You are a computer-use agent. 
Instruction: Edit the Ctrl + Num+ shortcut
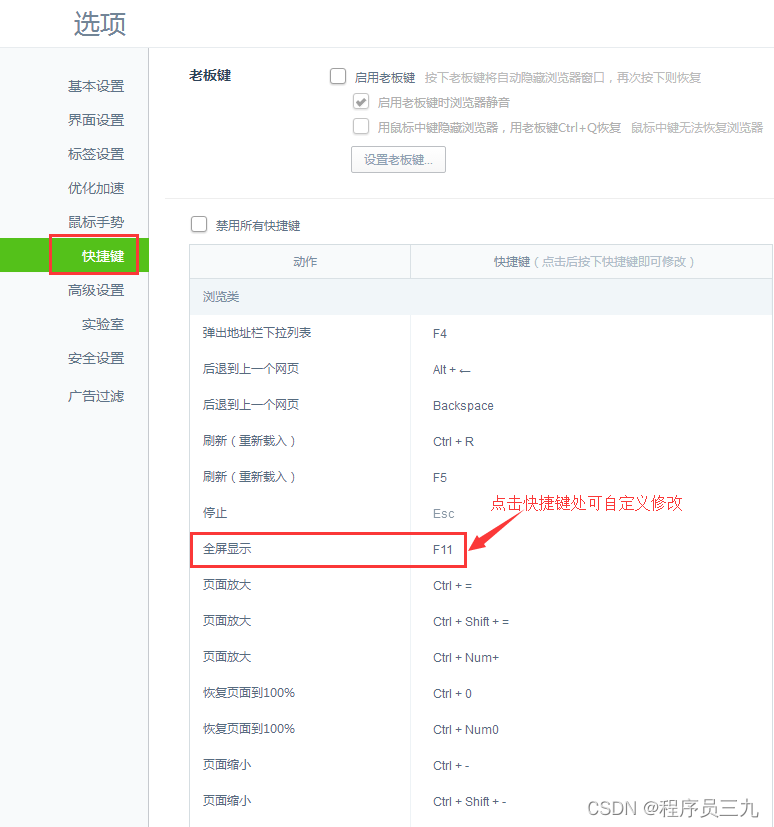pyautogui.click(x=466, y=658)
